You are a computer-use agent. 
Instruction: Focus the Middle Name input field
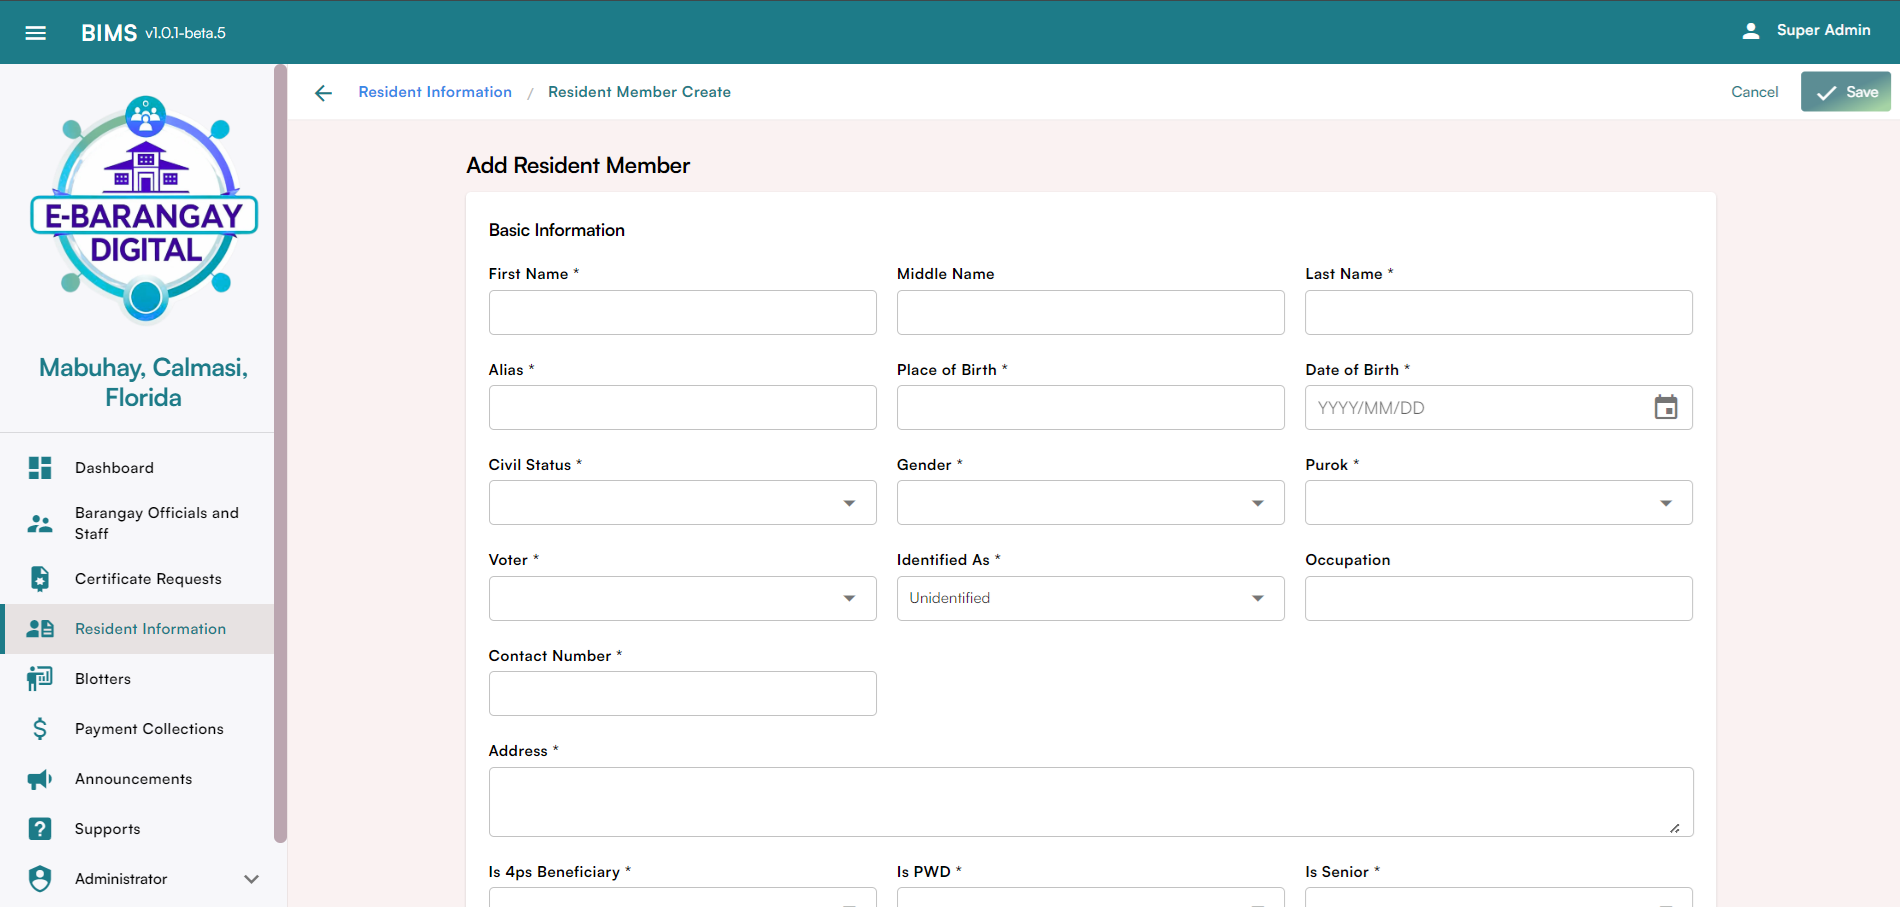click(x=1090, y=312)
